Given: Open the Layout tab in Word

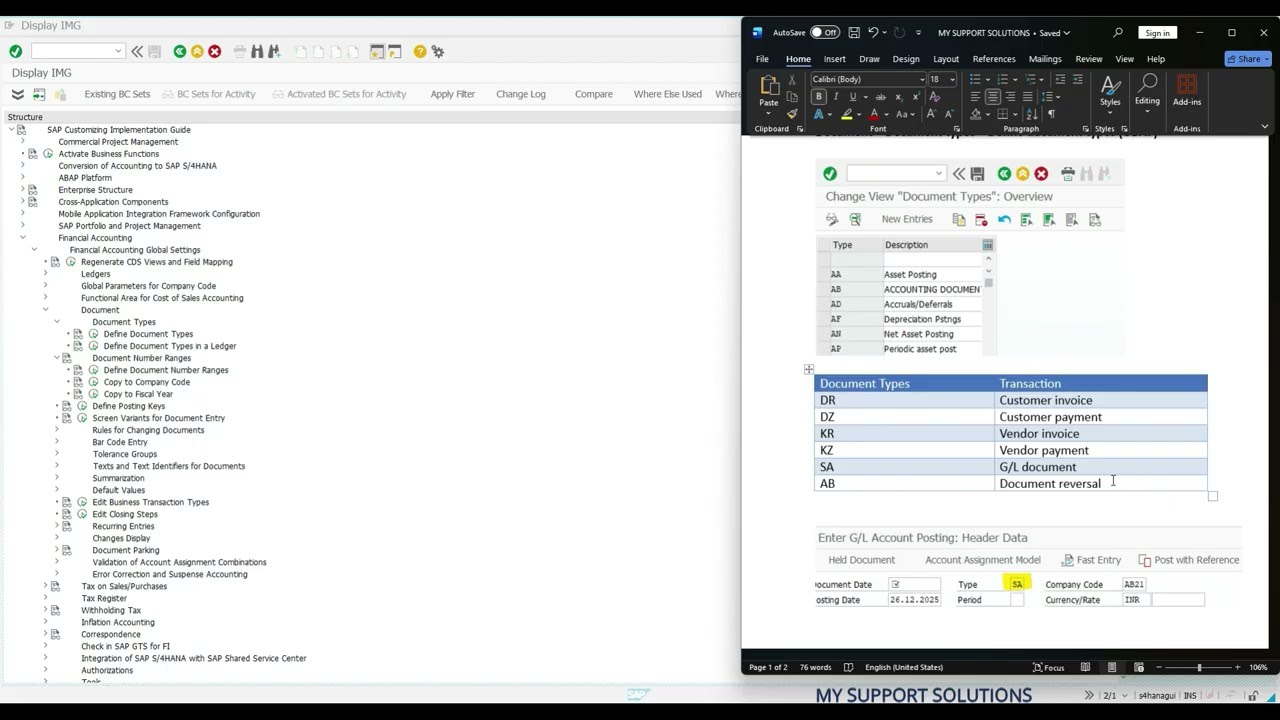Looking at the screenshot, I should [x=945, y=59].
